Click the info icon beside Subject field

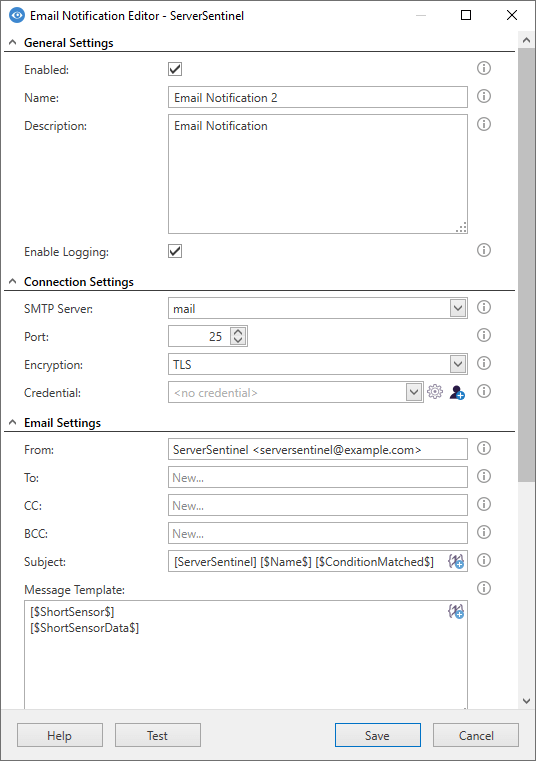pos(484,561)
